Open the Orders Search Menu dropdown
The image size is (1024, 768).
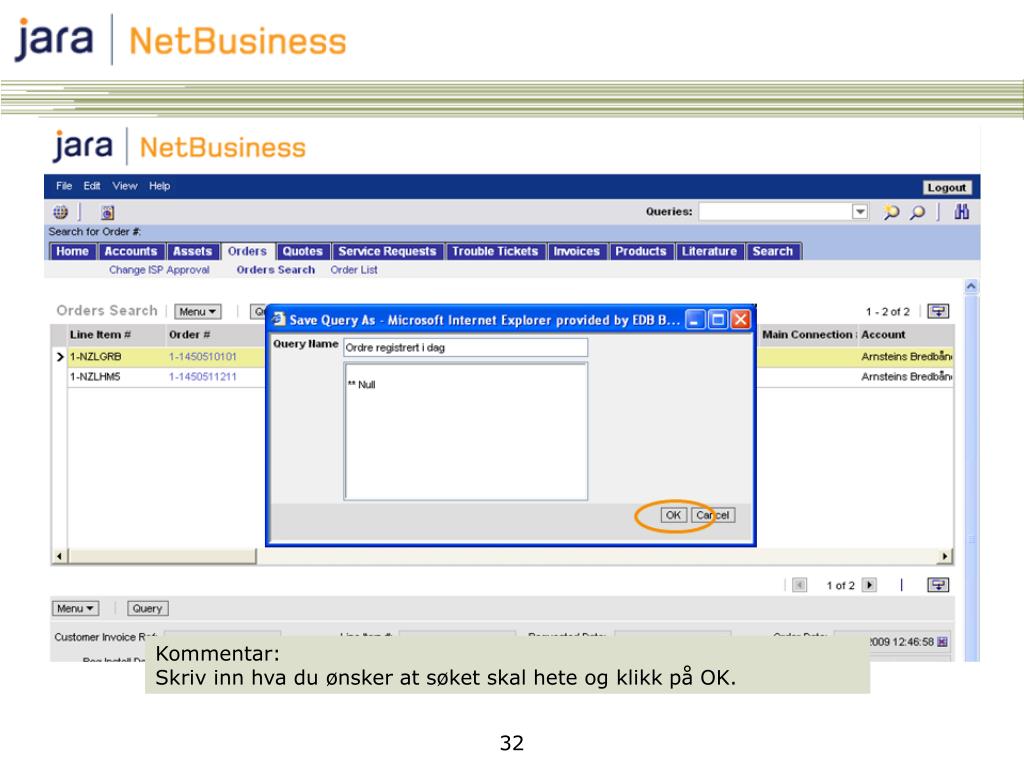[198, 312]
